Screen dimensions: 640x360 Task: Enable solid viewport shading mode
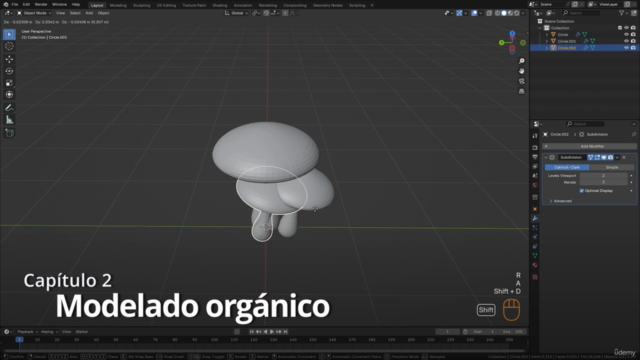point(504,13)
